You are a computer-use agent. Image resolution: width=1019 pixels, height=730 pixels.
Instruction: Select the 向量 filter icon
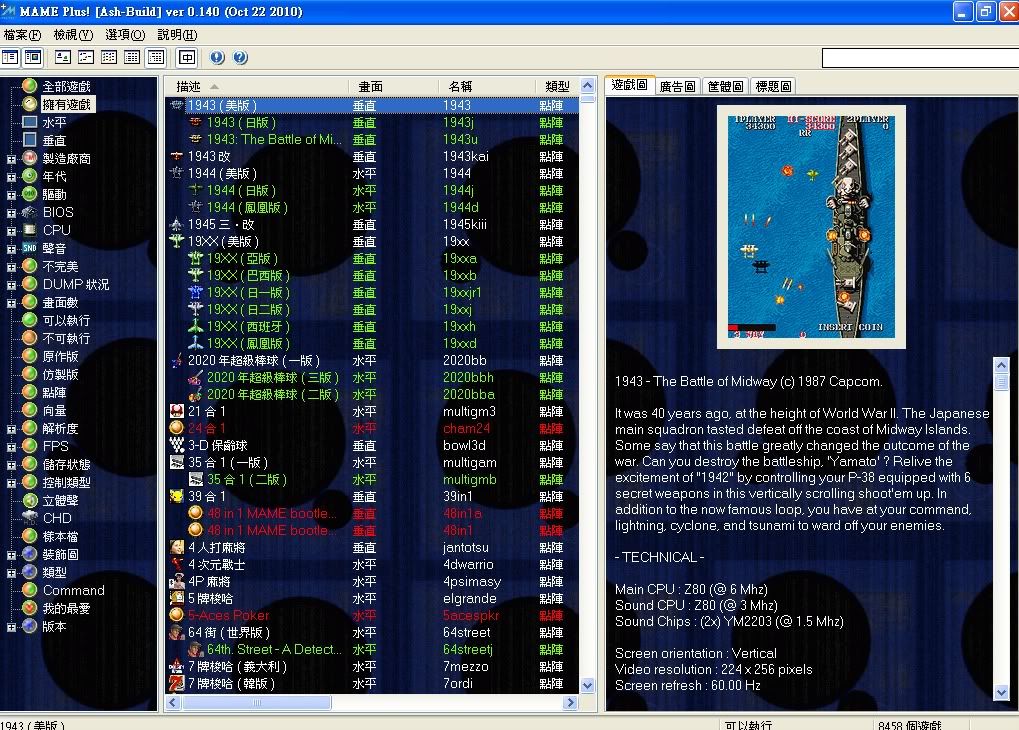click(29, 410)
